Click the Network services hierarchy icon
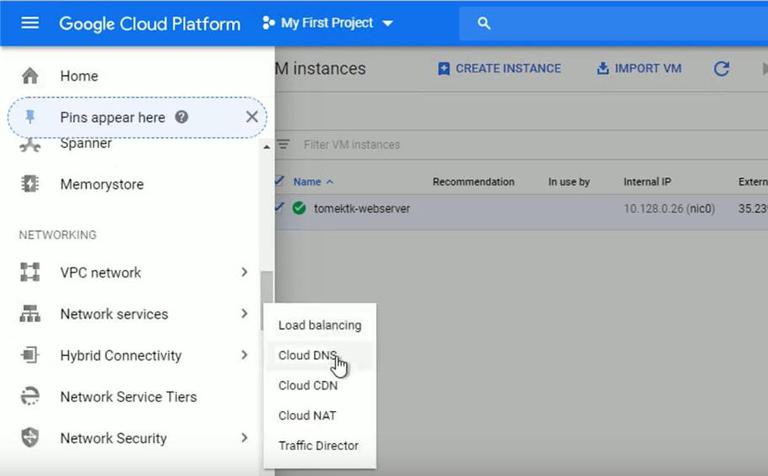The image size is (768, 476). pos(30,314)
